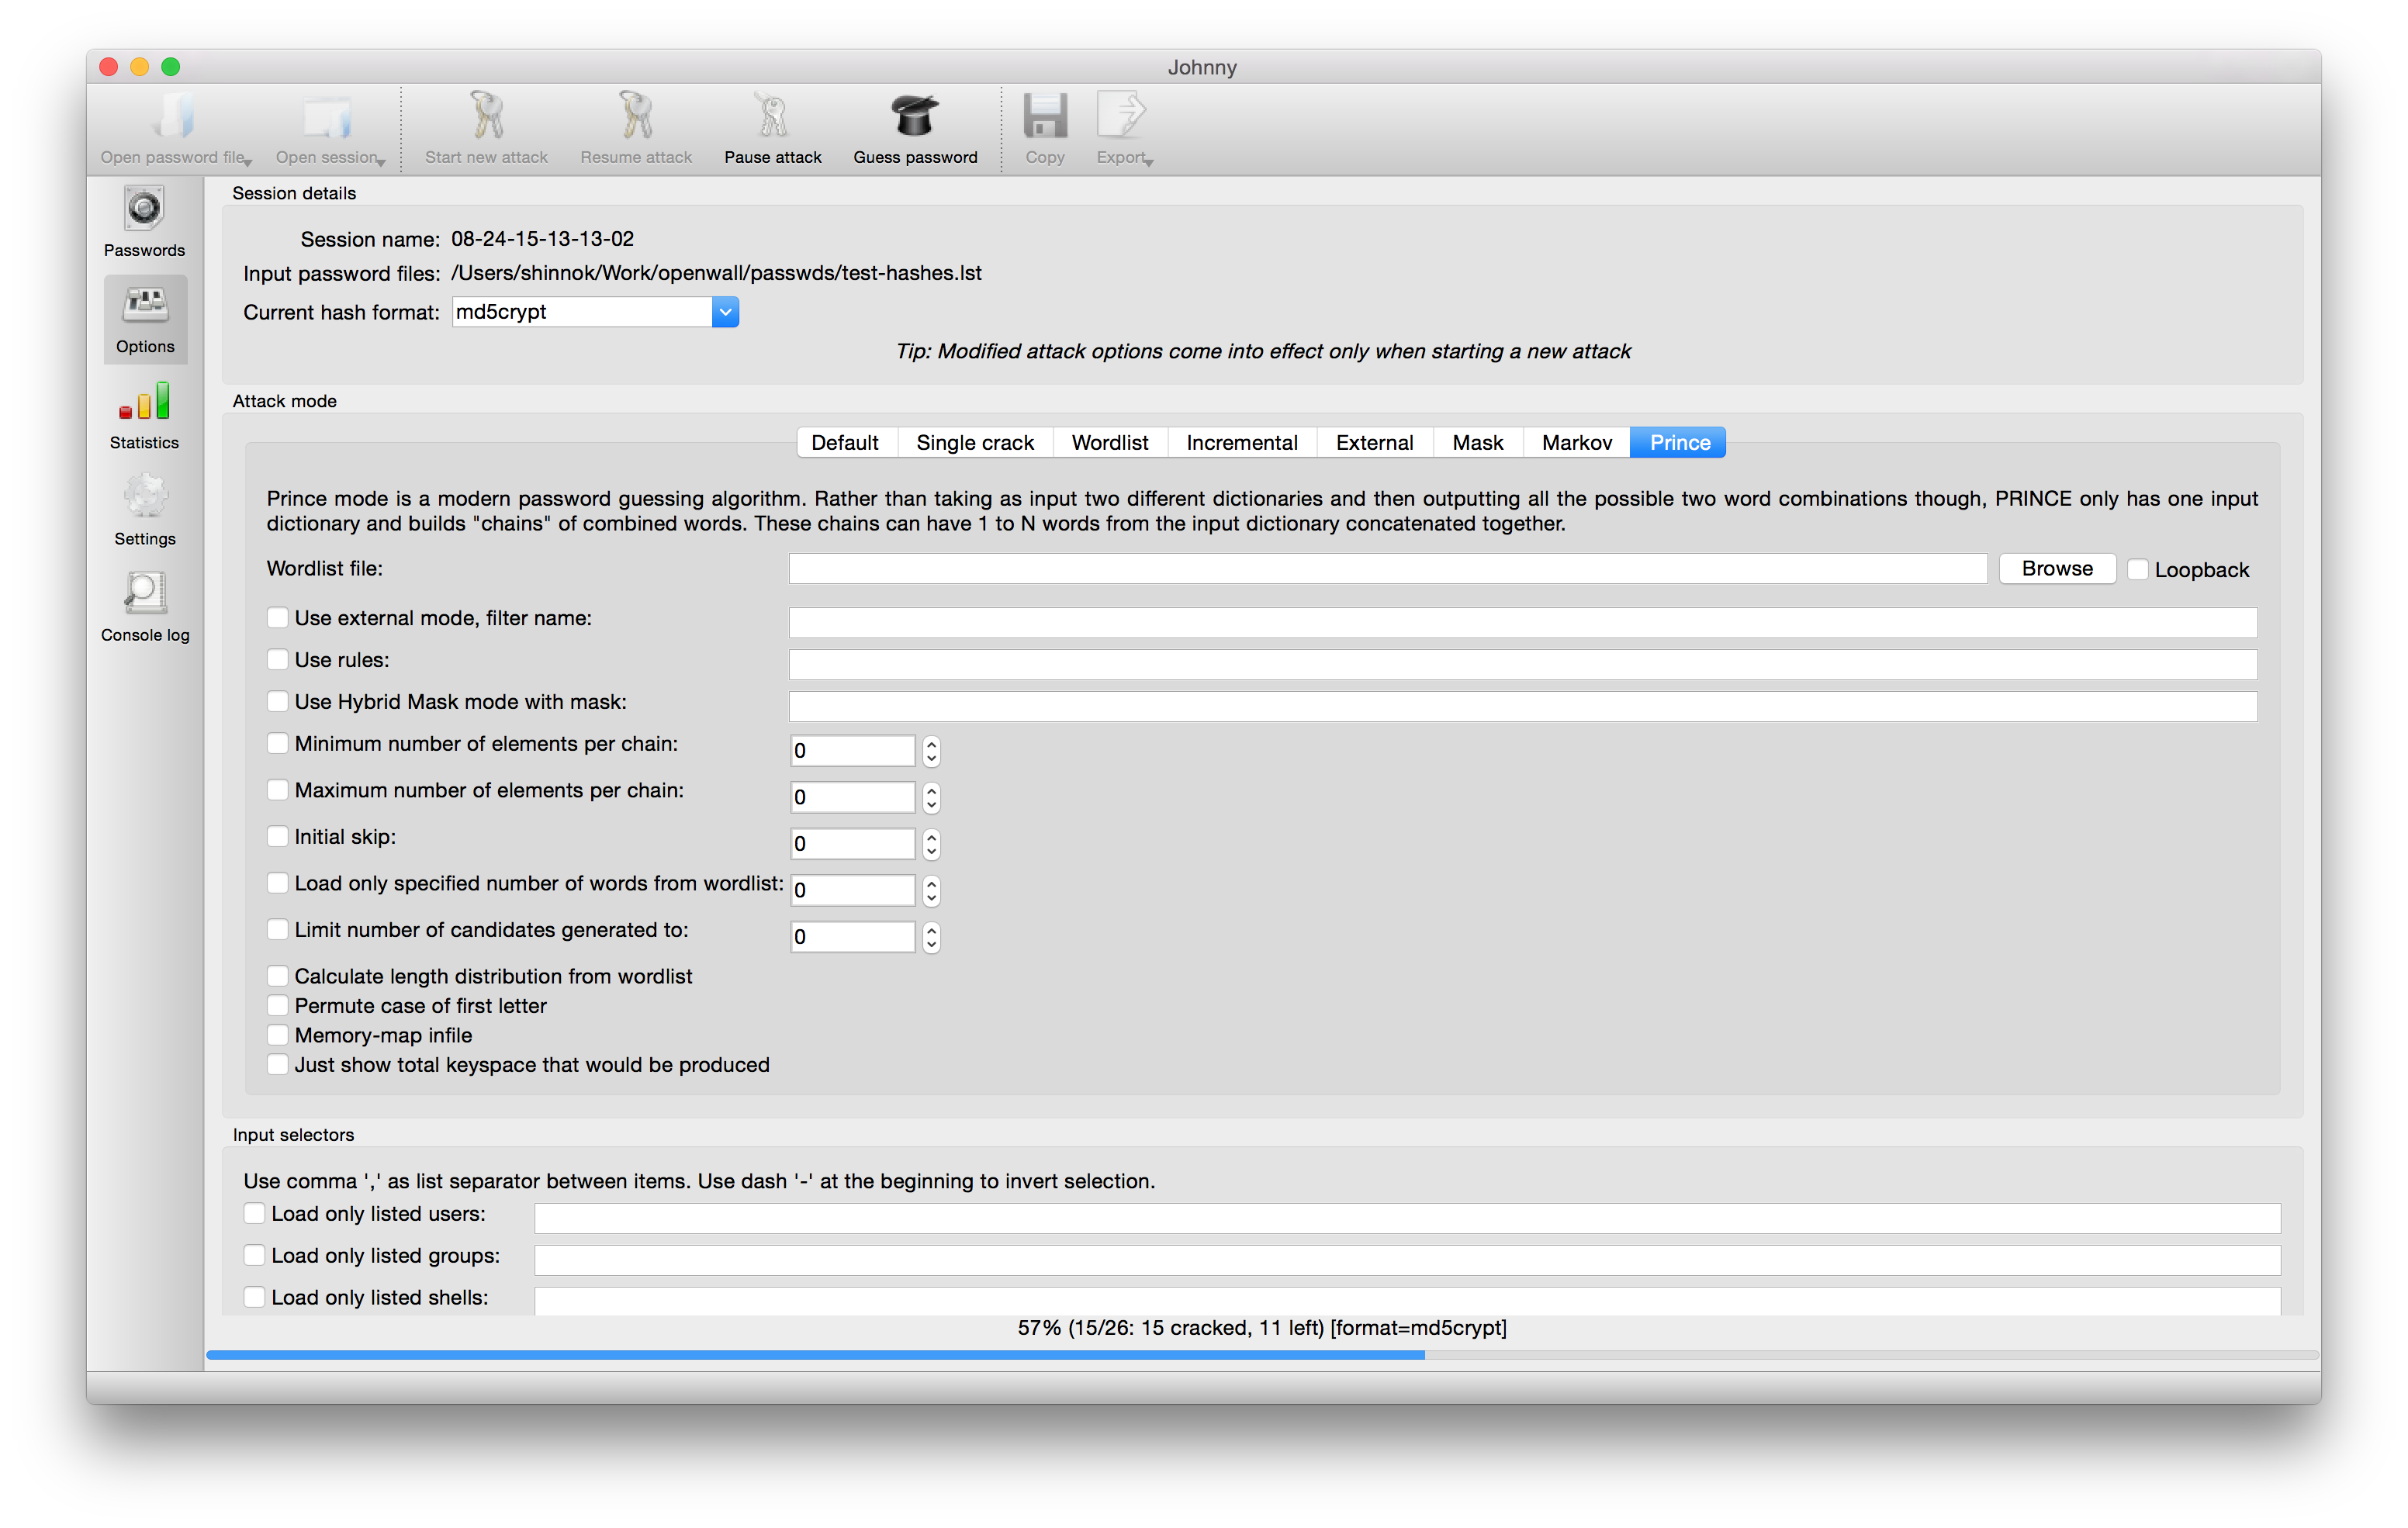The image size is (2408, 1528).
Task: Enable Use external mode filter name
Action: 277,617
